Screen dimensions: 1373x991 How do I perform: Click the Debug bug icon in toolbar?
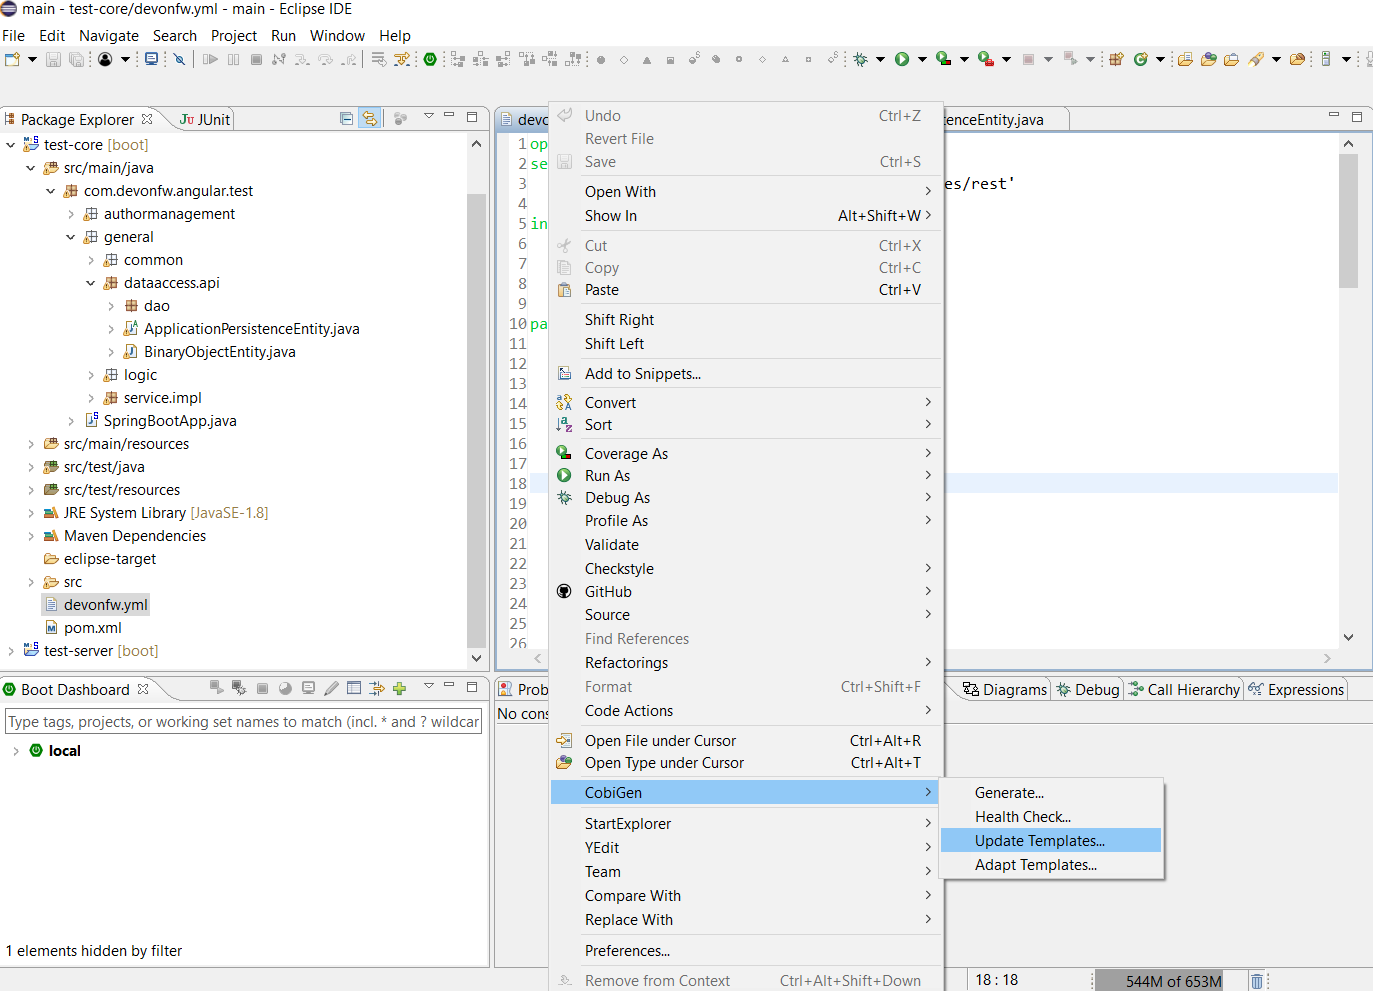[860, 60]
